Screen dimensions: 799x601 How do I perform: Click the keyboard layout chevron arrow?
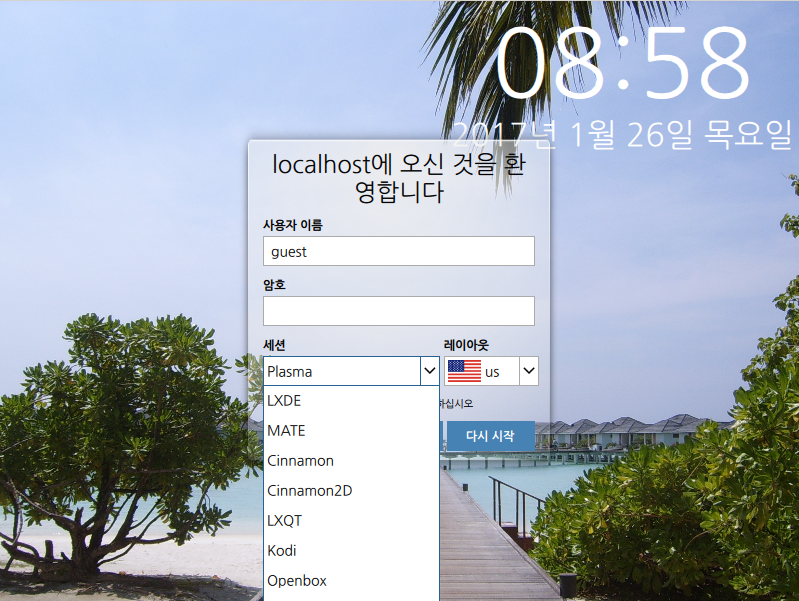529,371
